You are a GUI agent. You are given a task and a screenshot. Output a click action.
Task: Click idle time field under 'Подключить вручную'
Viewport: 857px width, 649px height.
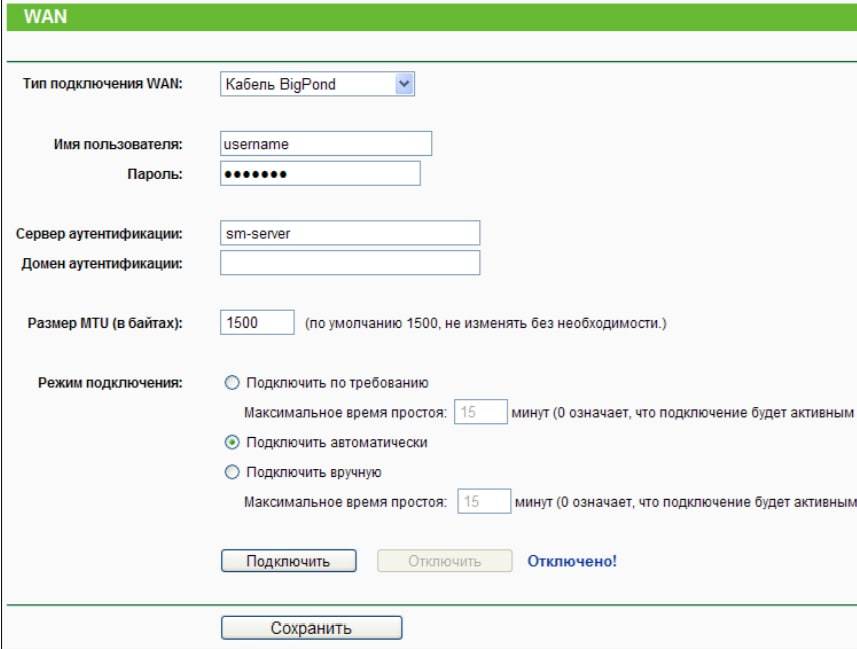[481, 501]
